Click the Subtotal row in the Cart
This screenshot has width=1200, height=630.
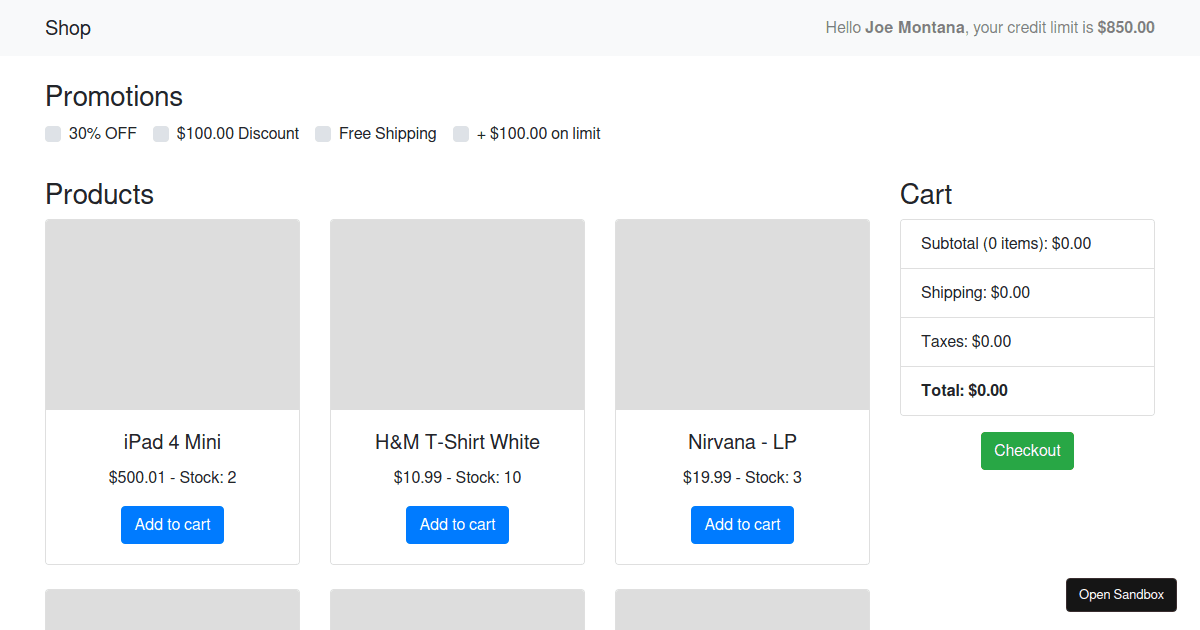click(1006, 243)
